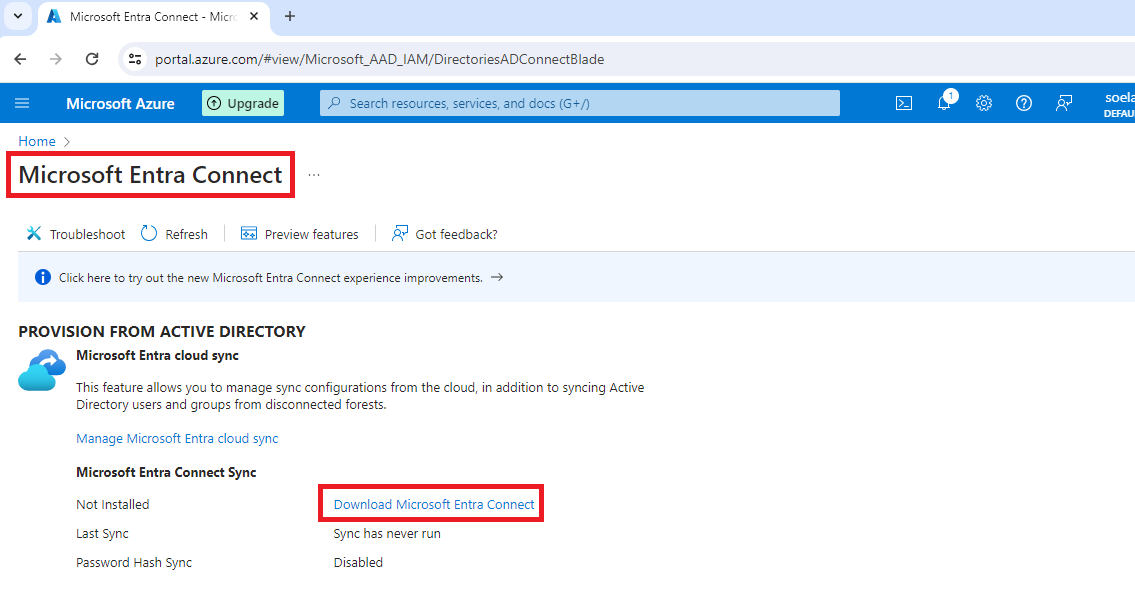
Task: Click the Troubleshoot toolbar command
Action: [x=75, y=234]
